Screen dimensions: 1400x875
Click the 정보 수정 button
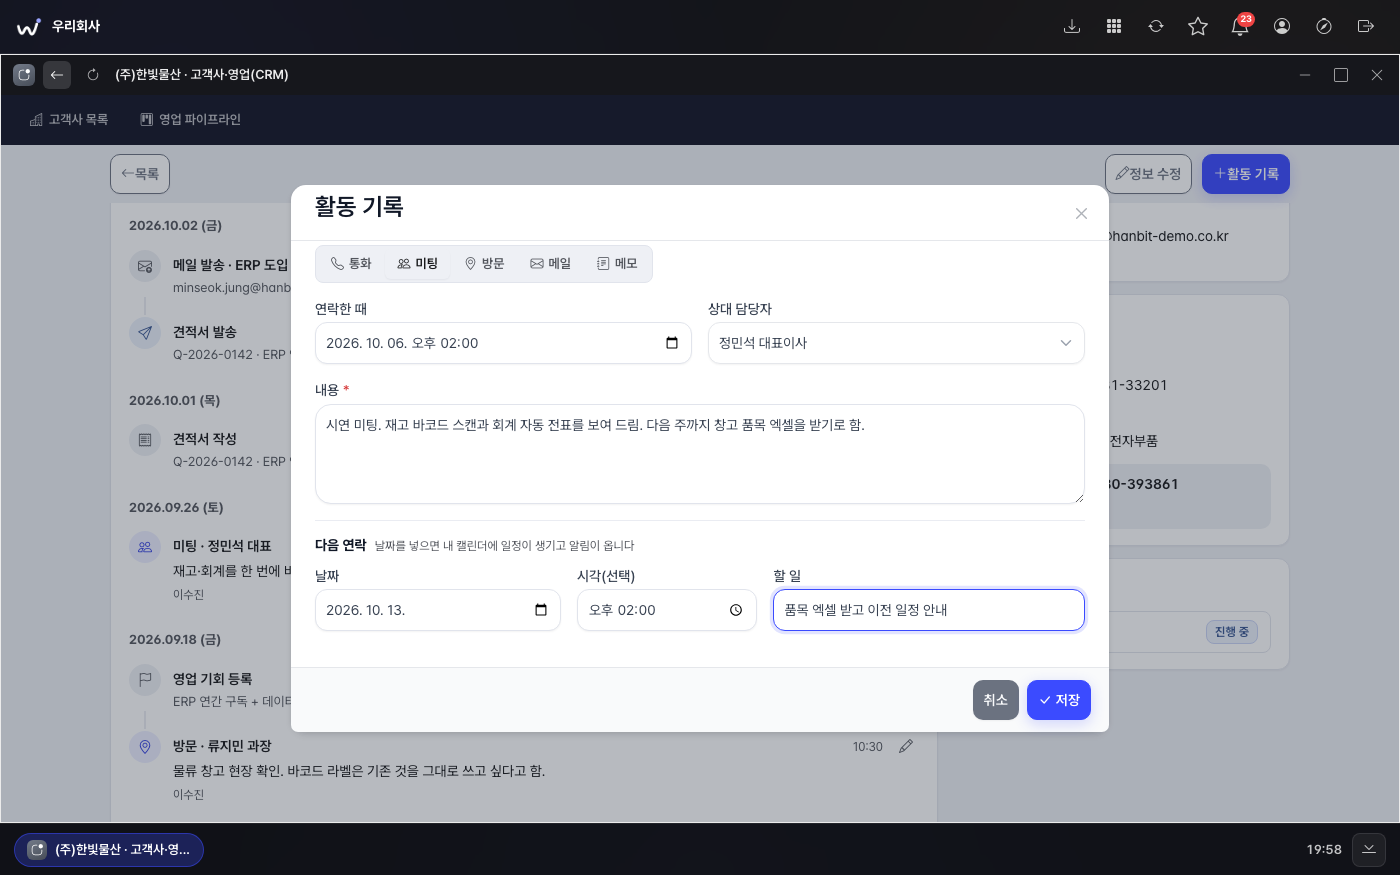click(x=1148, y=174)
